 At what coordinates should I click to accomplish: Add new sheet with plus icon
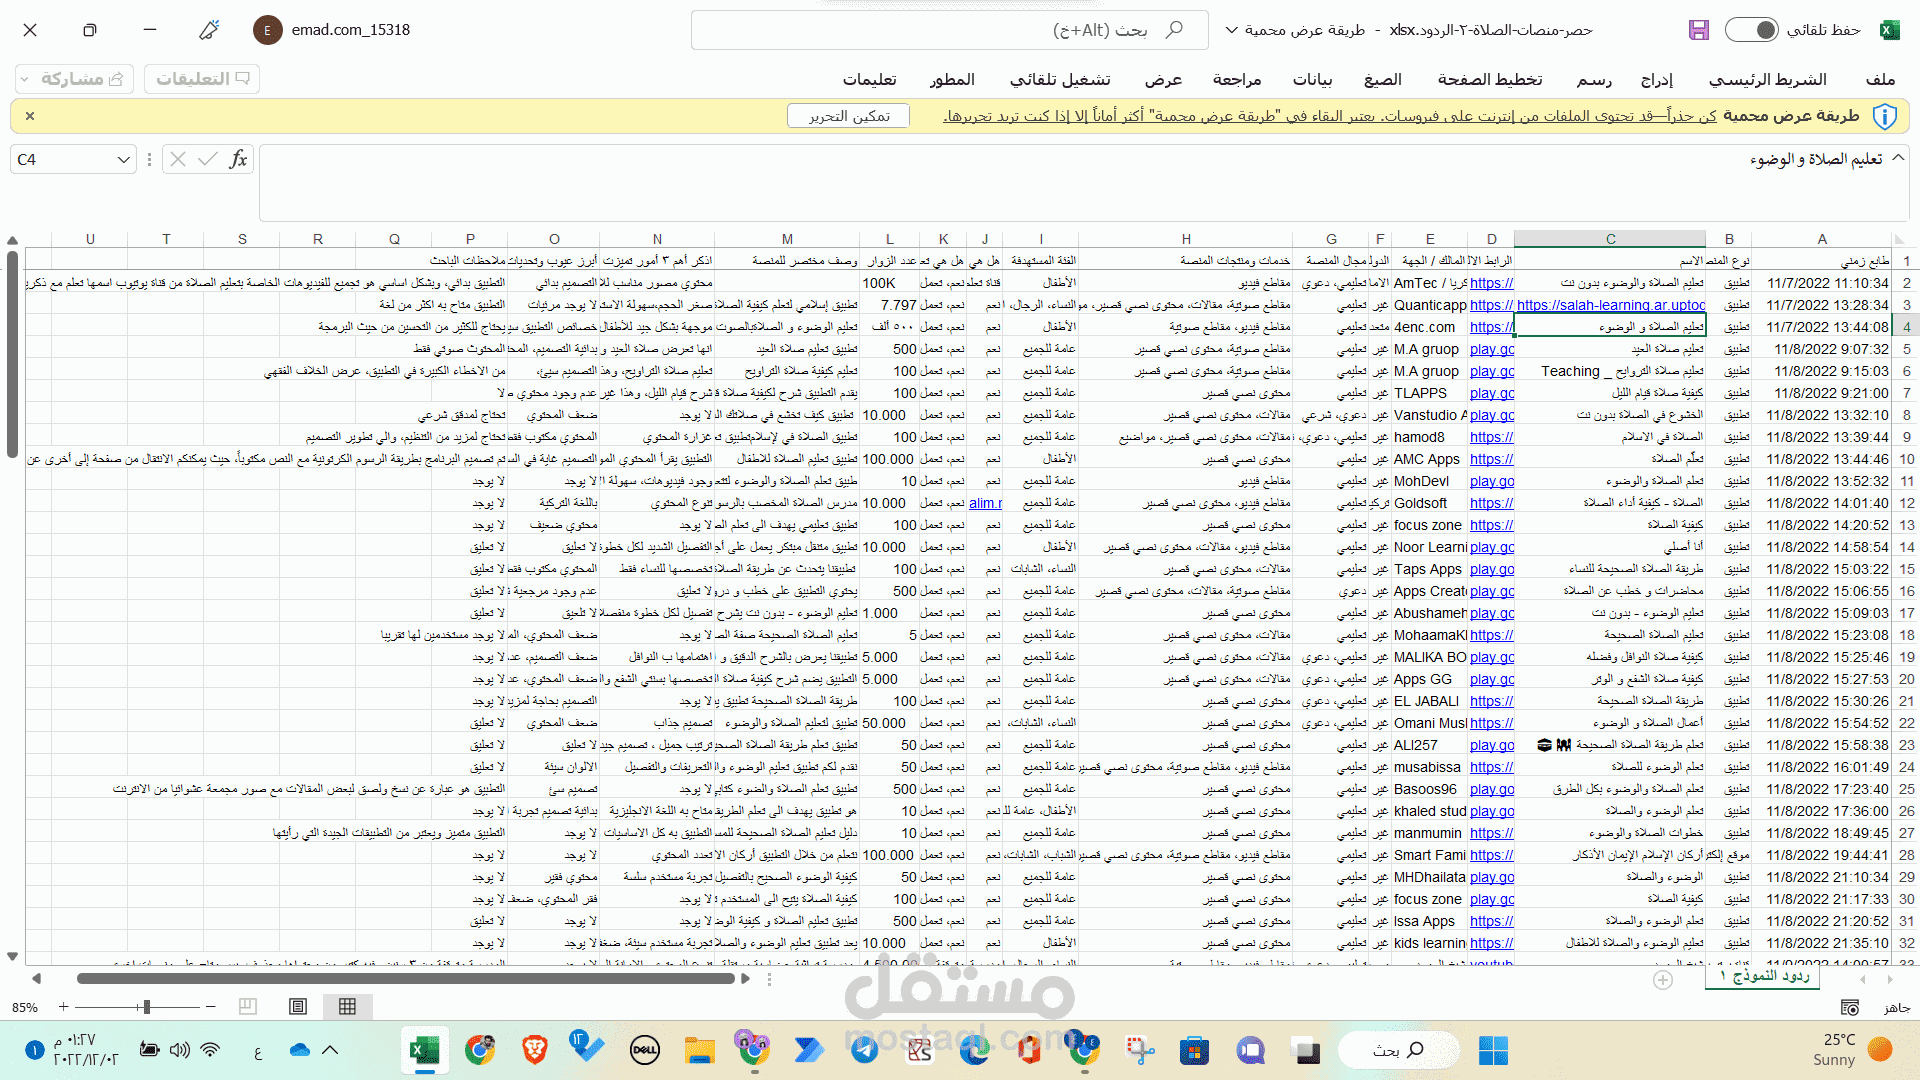pyautogui.click(x=1663, y=980)
